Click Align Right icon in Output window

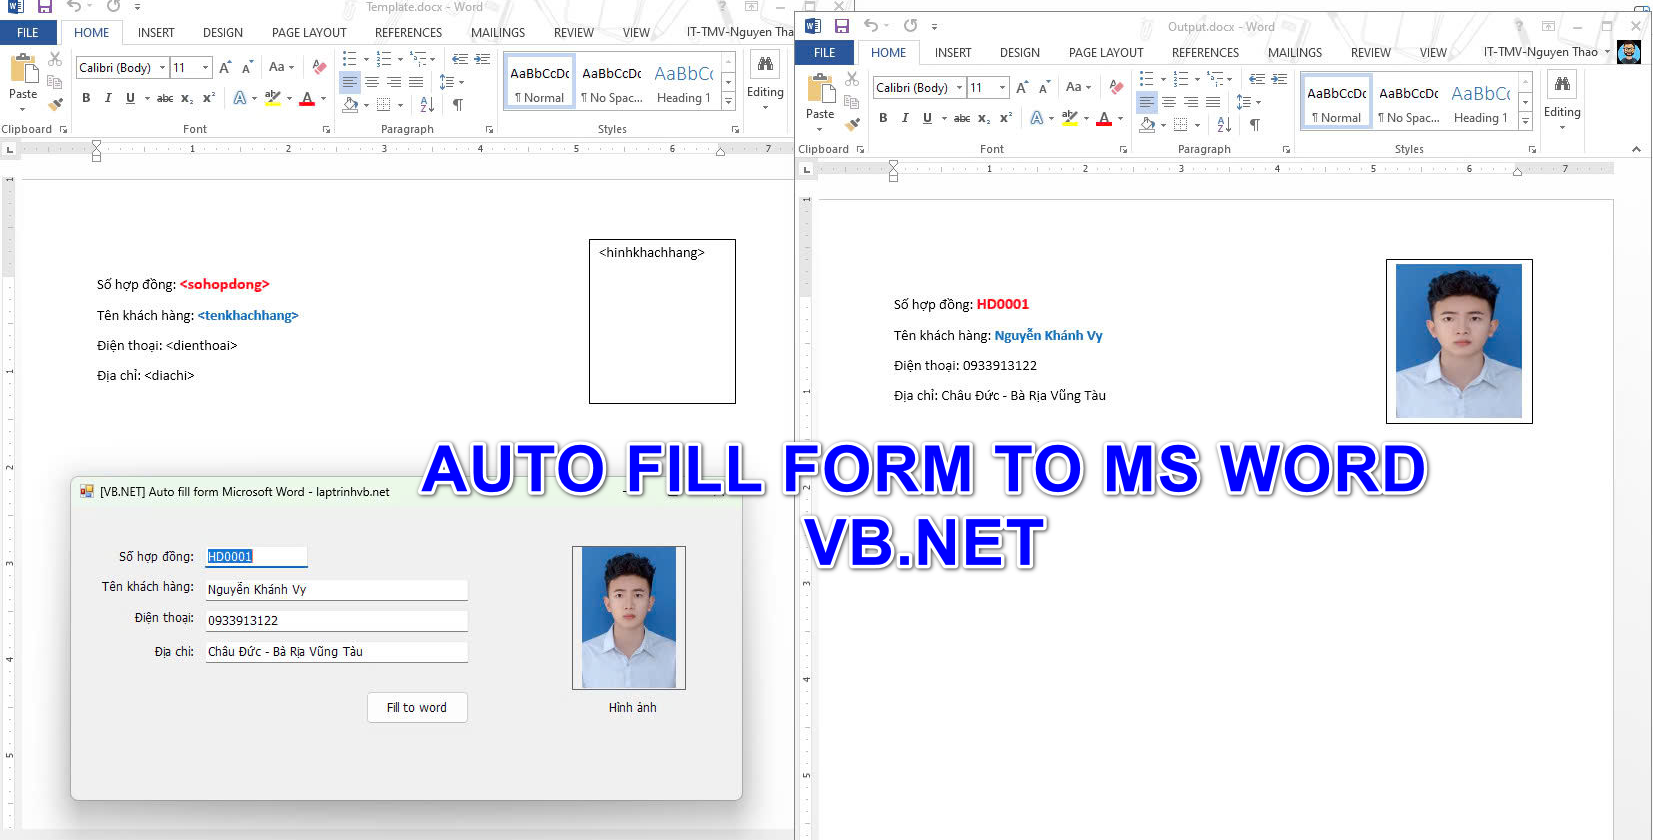[x=1191, y=102]
